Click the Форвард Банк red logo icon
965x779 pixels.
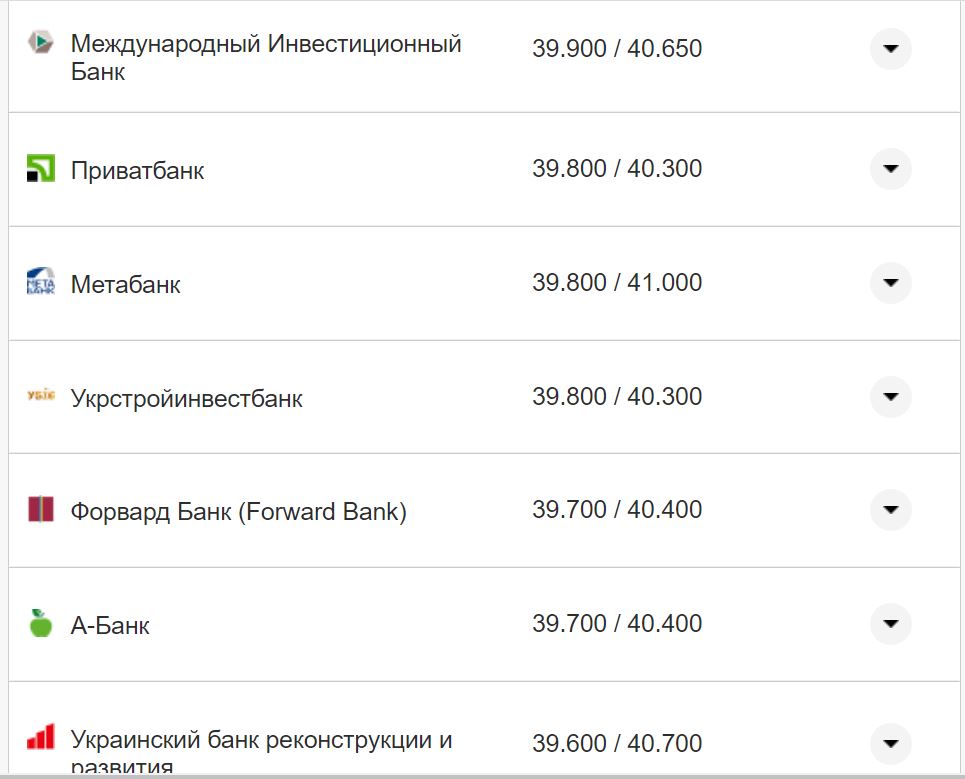(x=40, y=510)
